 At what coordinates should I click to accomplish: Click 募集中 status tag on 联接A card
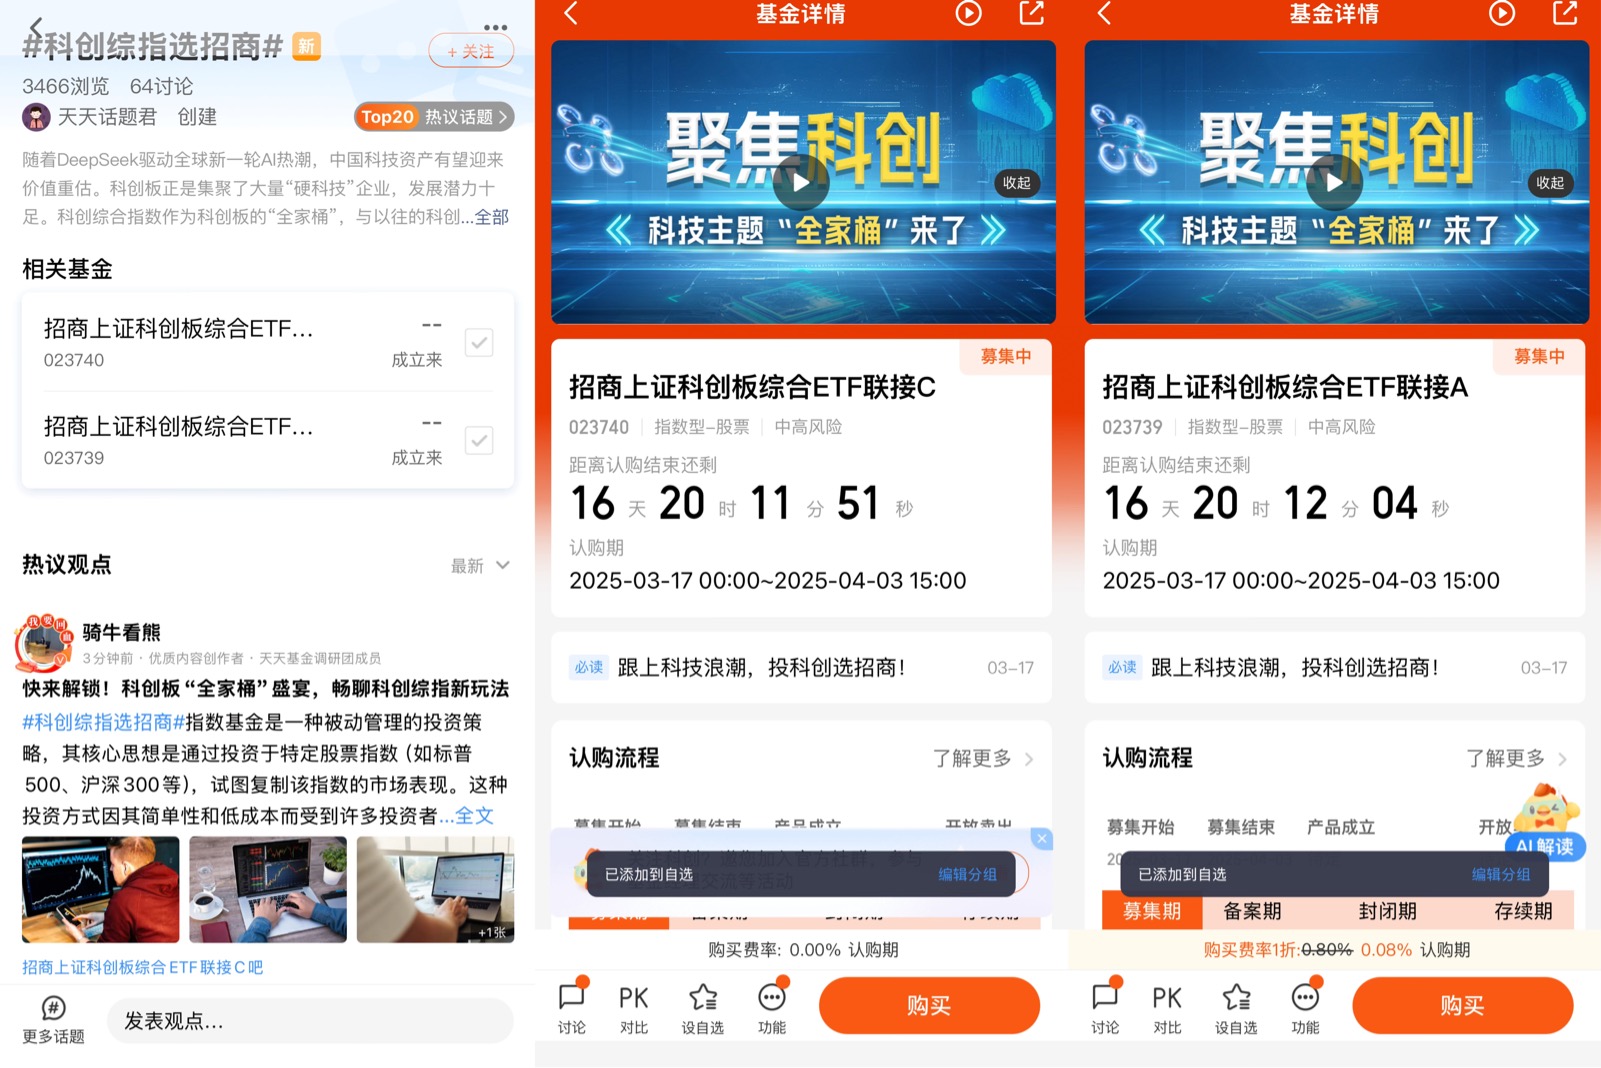[x=1538, y=357]
